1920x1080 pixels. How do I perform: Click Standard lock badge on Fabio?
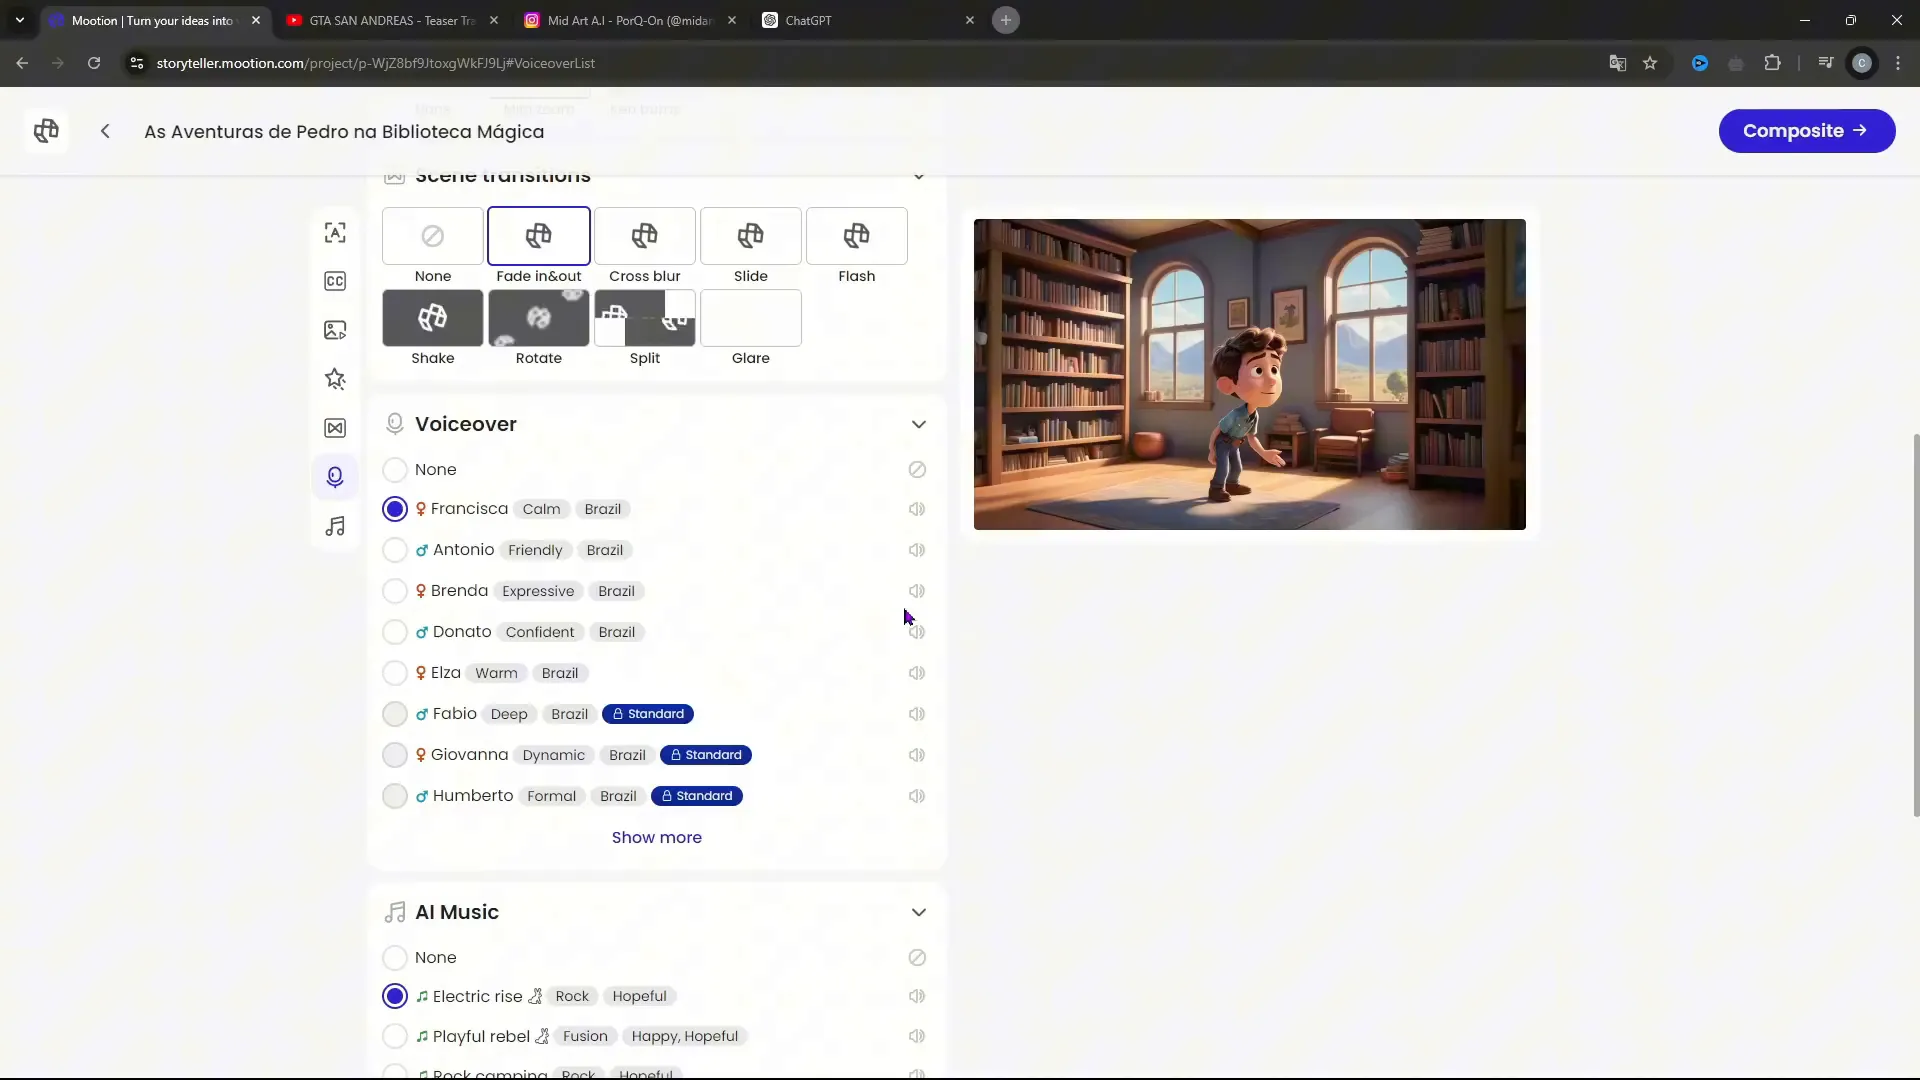648,714
